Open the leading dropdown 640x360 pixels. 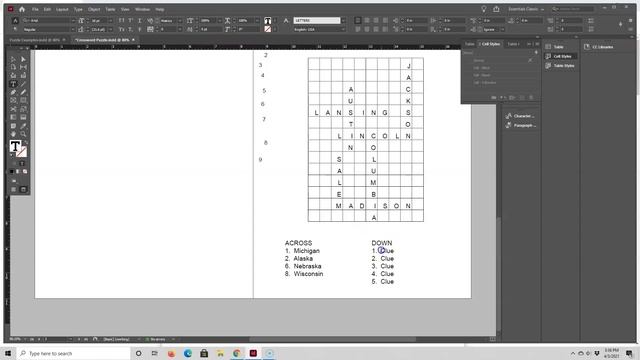tap(110, 29)
